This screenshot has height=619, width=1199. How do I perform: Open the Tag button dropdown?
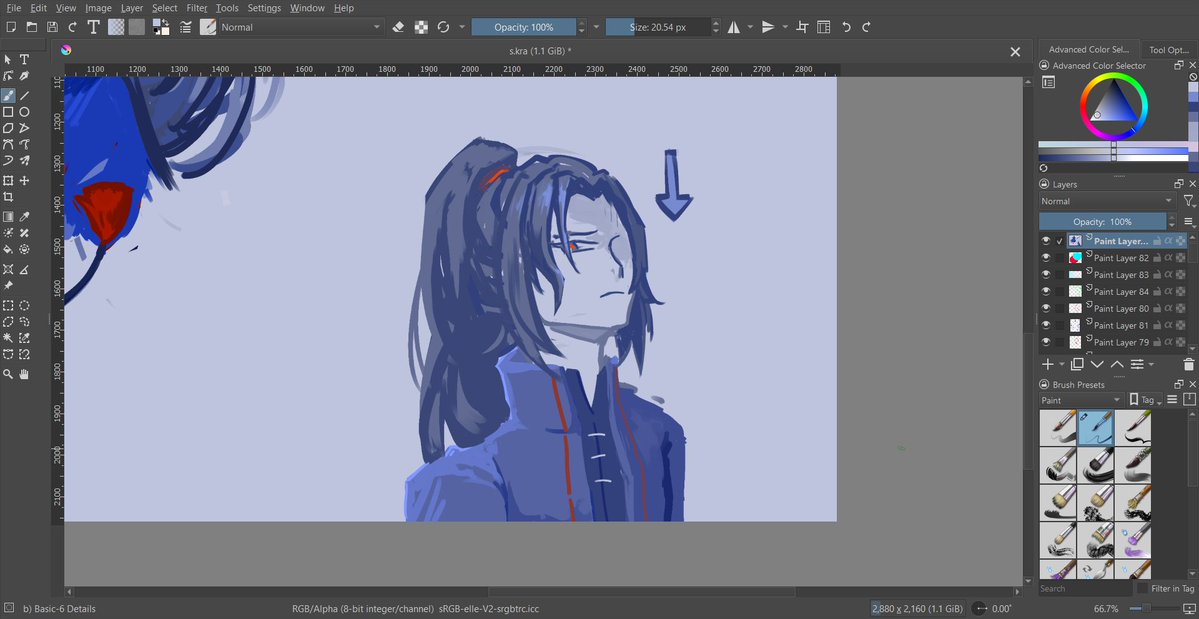point(1145,400)
